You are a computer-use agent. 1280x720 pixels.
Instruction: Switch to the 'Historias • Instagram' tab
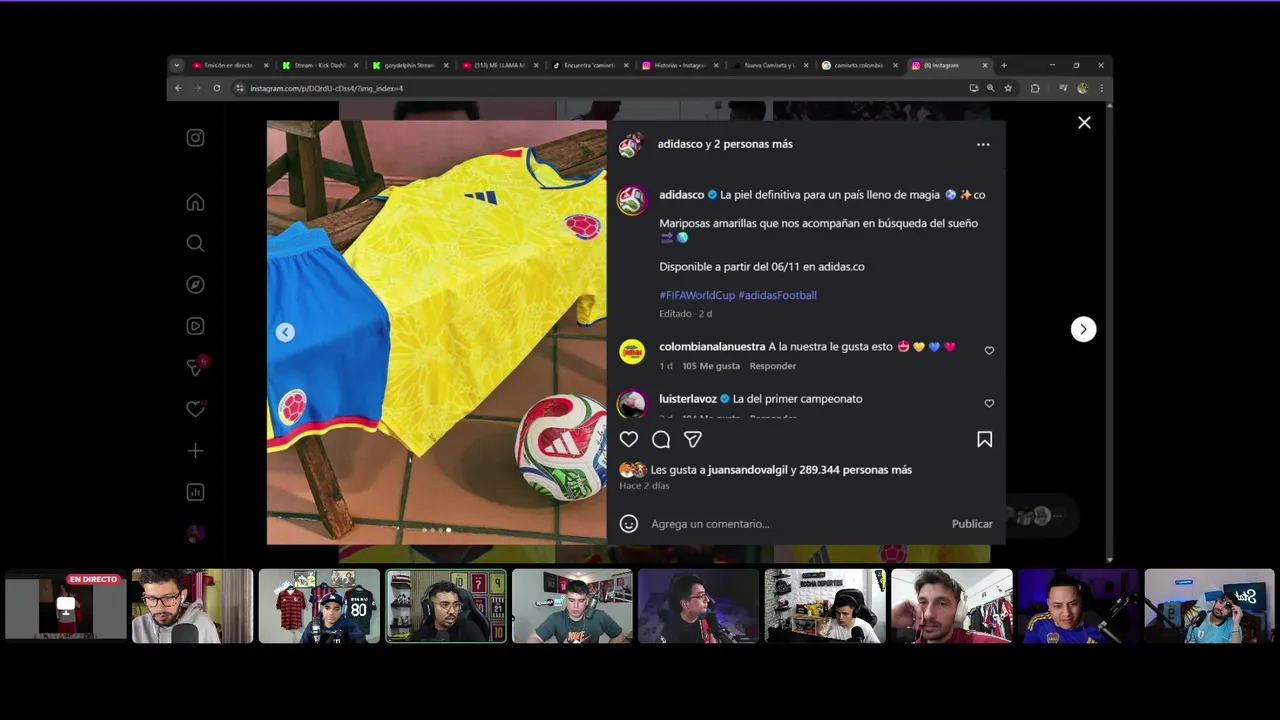678,65
